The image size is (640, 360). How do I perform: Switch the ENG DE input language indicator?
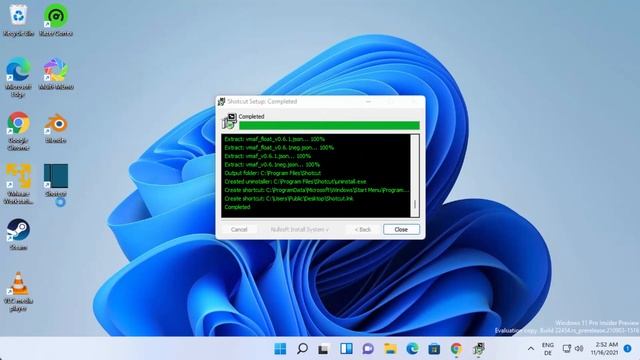coord(548,349)
